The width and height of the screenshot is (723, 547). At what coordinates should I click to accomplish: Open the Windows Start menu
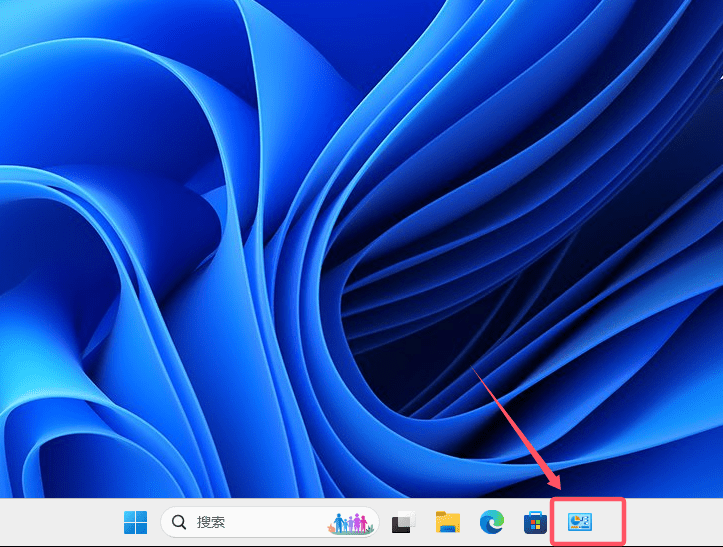(x=136, y=522)
